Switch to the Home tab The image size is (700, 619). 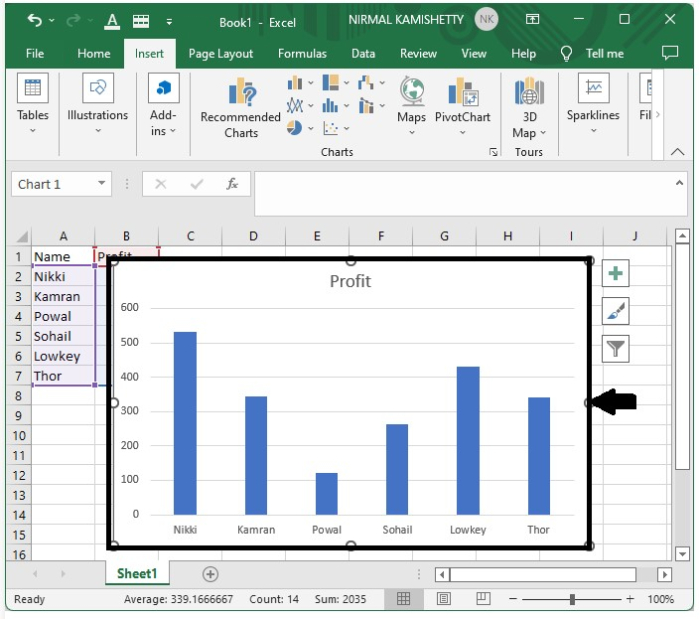click(x=94, y=54)
